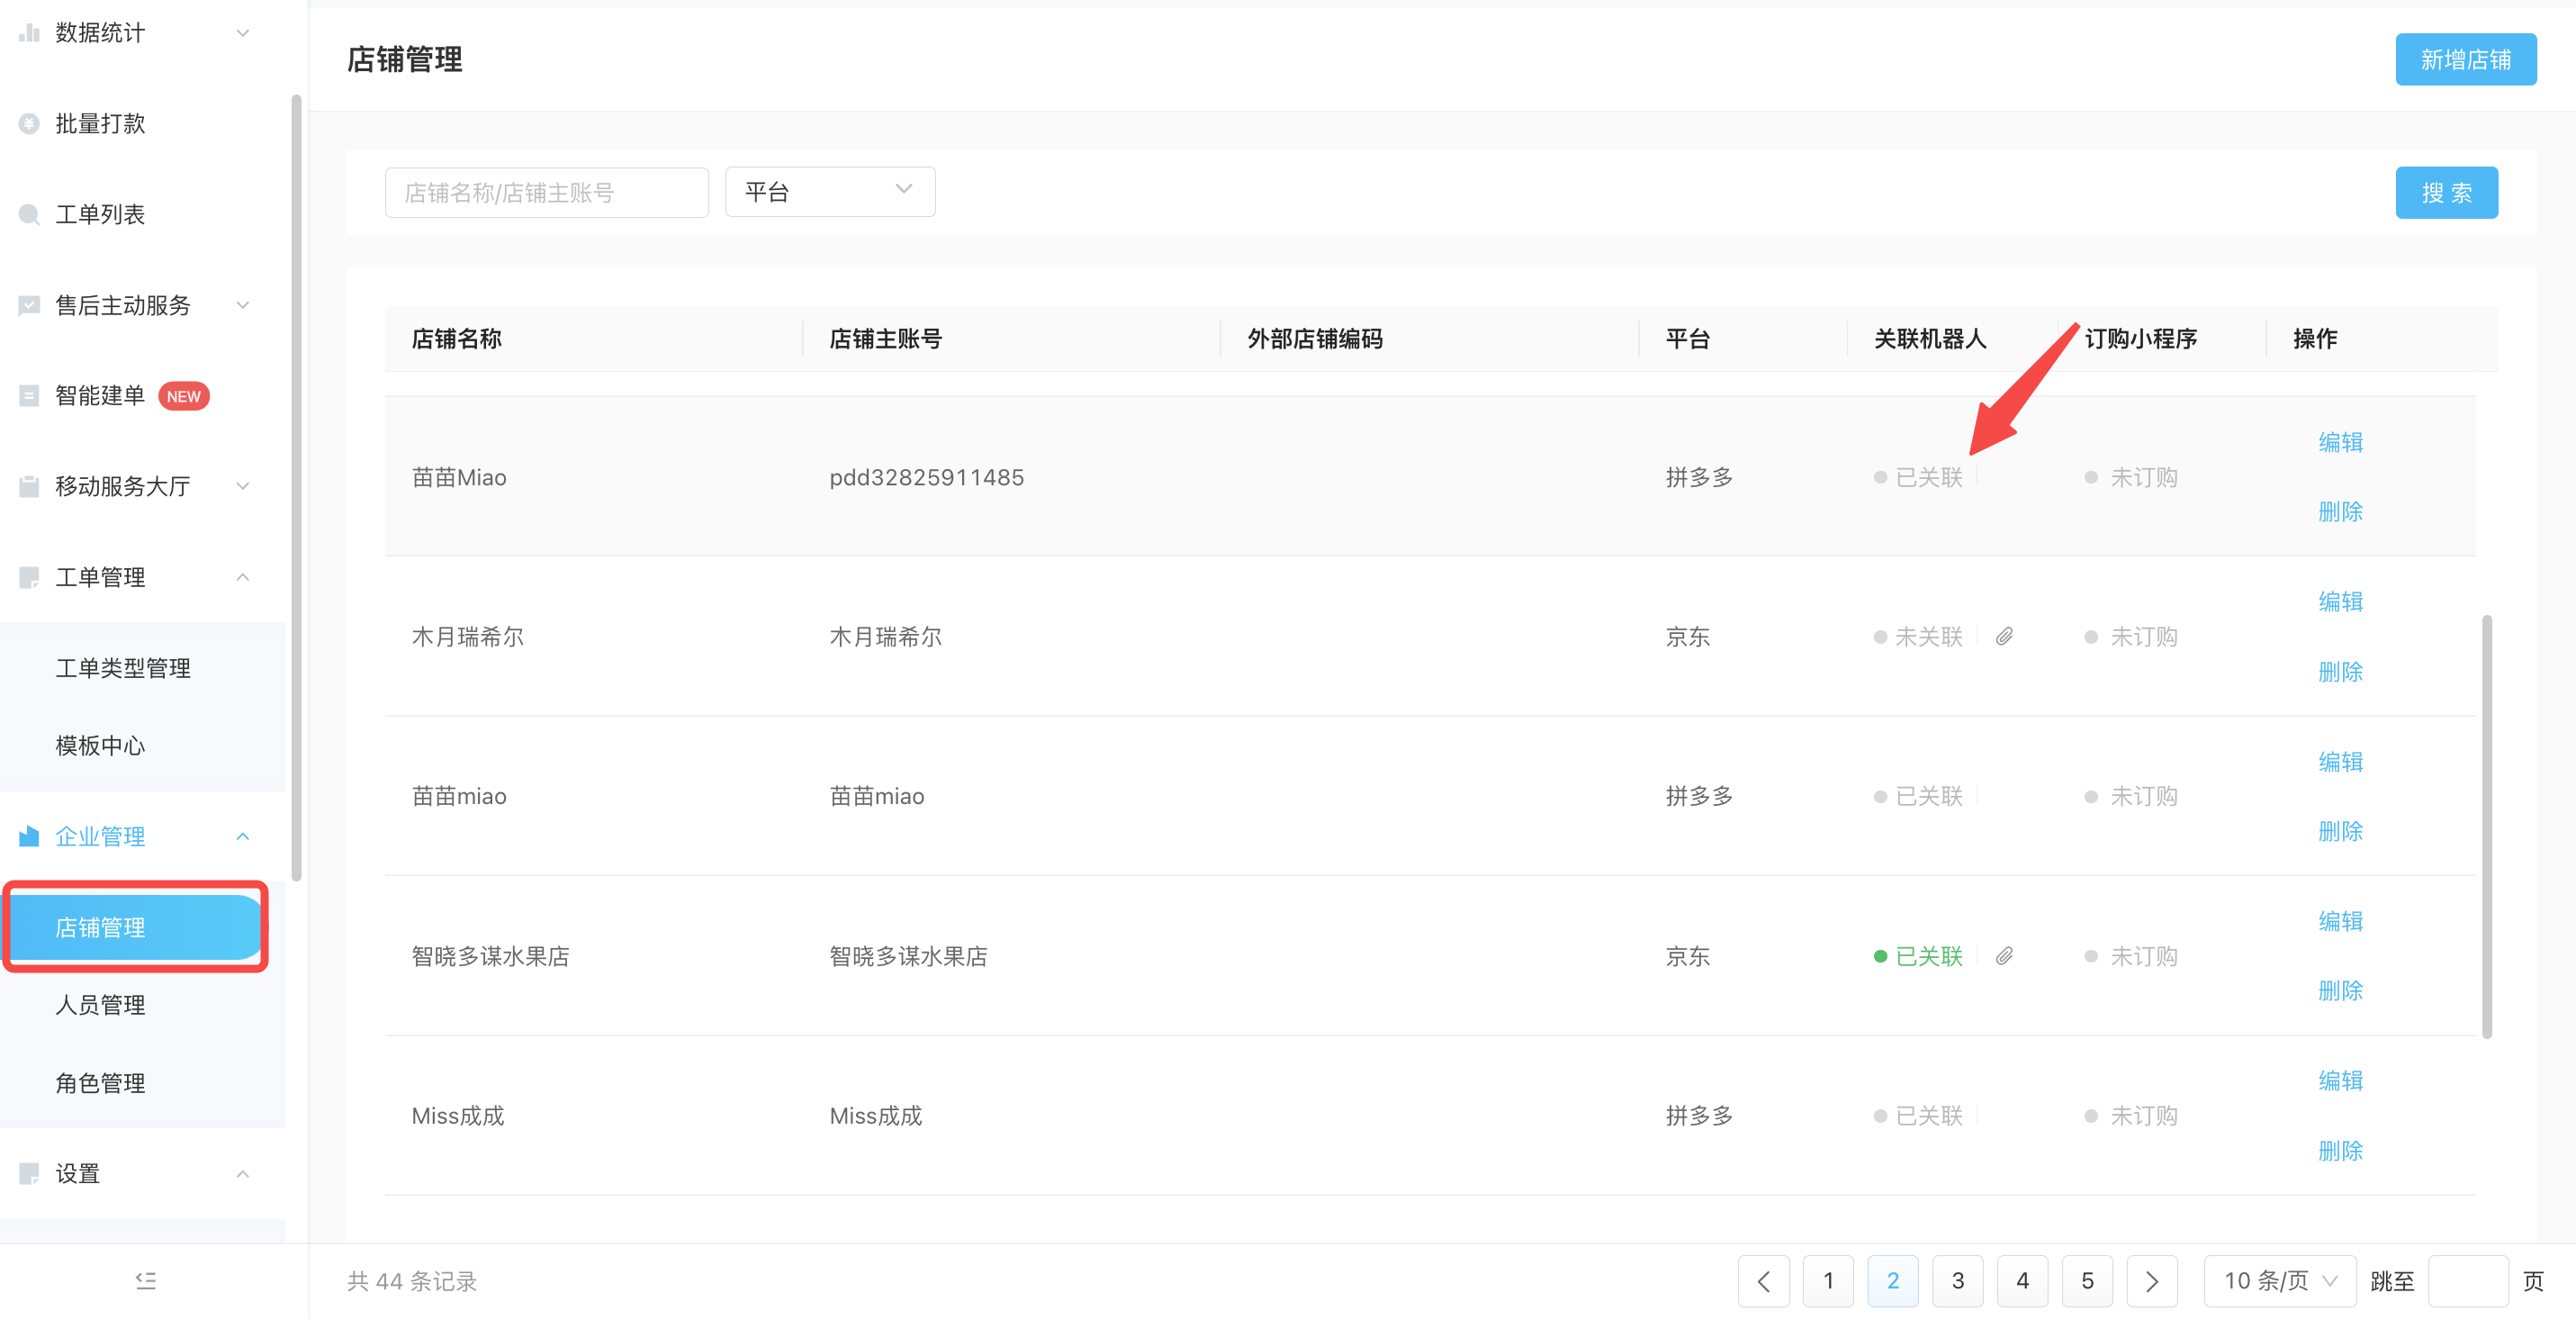Click the paperclip icon in 木月瑞希尔 row

(2004, 637)
